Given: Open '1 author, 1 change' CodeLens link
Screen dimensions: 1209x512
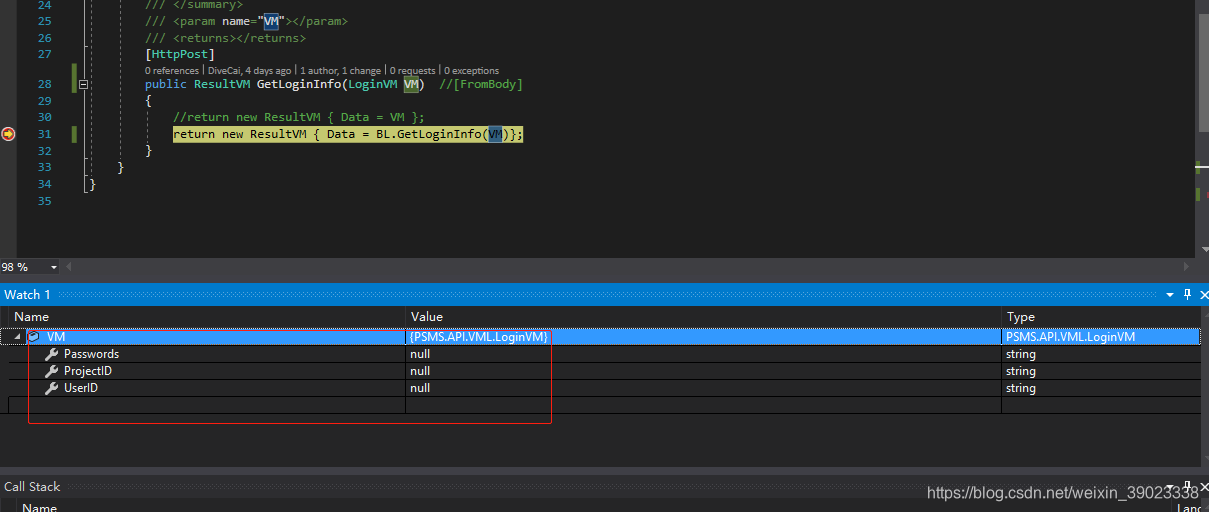Looking at the screenshot, I should tap(341, 71).
